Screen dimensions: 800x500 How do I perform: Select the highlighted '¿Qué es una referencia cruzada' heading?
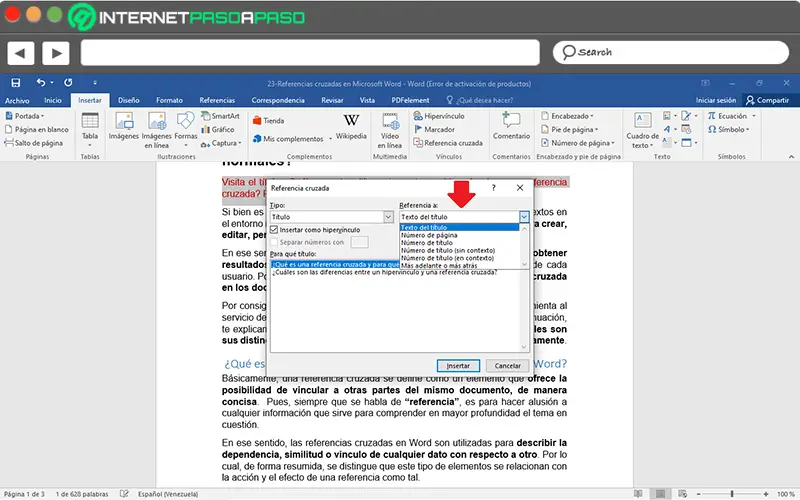click(x=335, y=264)
